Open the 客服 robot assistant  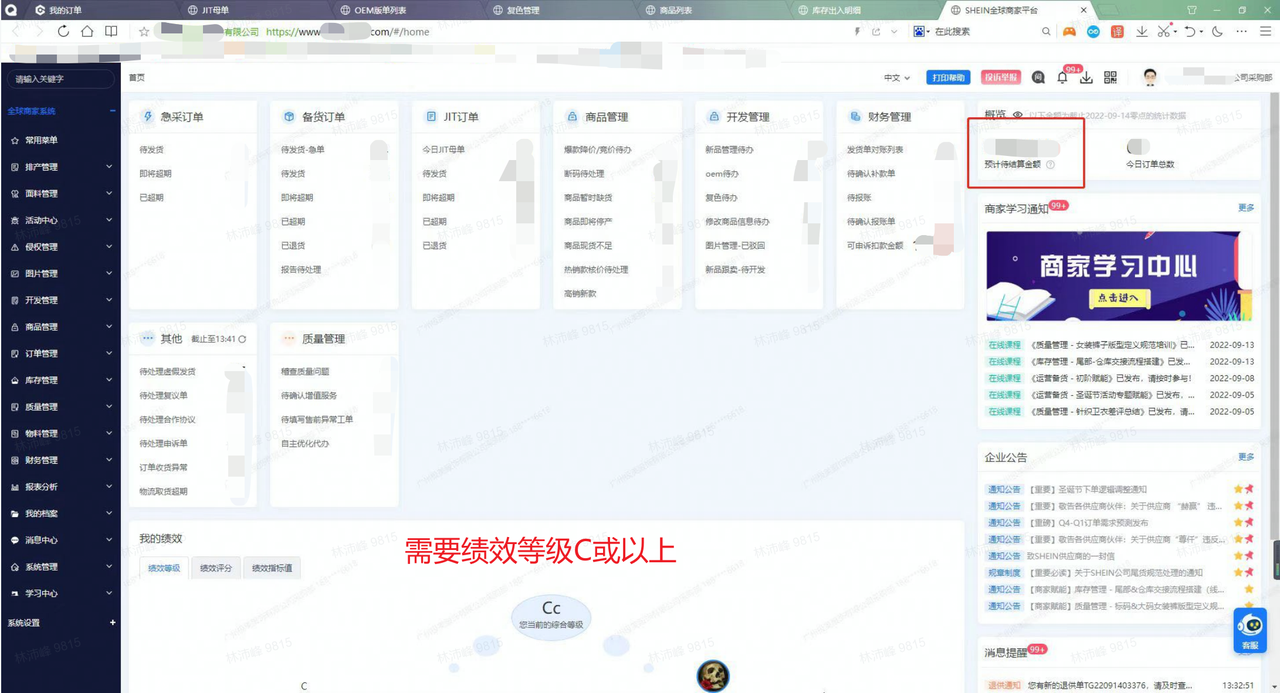coord(1250,628)
